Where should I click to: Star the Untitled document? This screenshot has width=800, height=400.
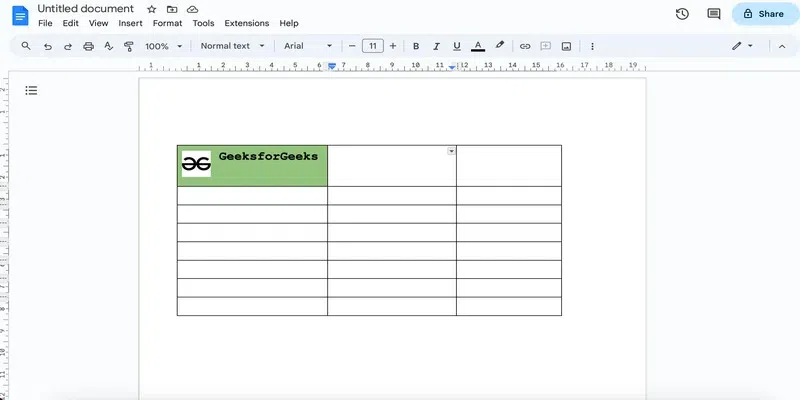point(152,9)
